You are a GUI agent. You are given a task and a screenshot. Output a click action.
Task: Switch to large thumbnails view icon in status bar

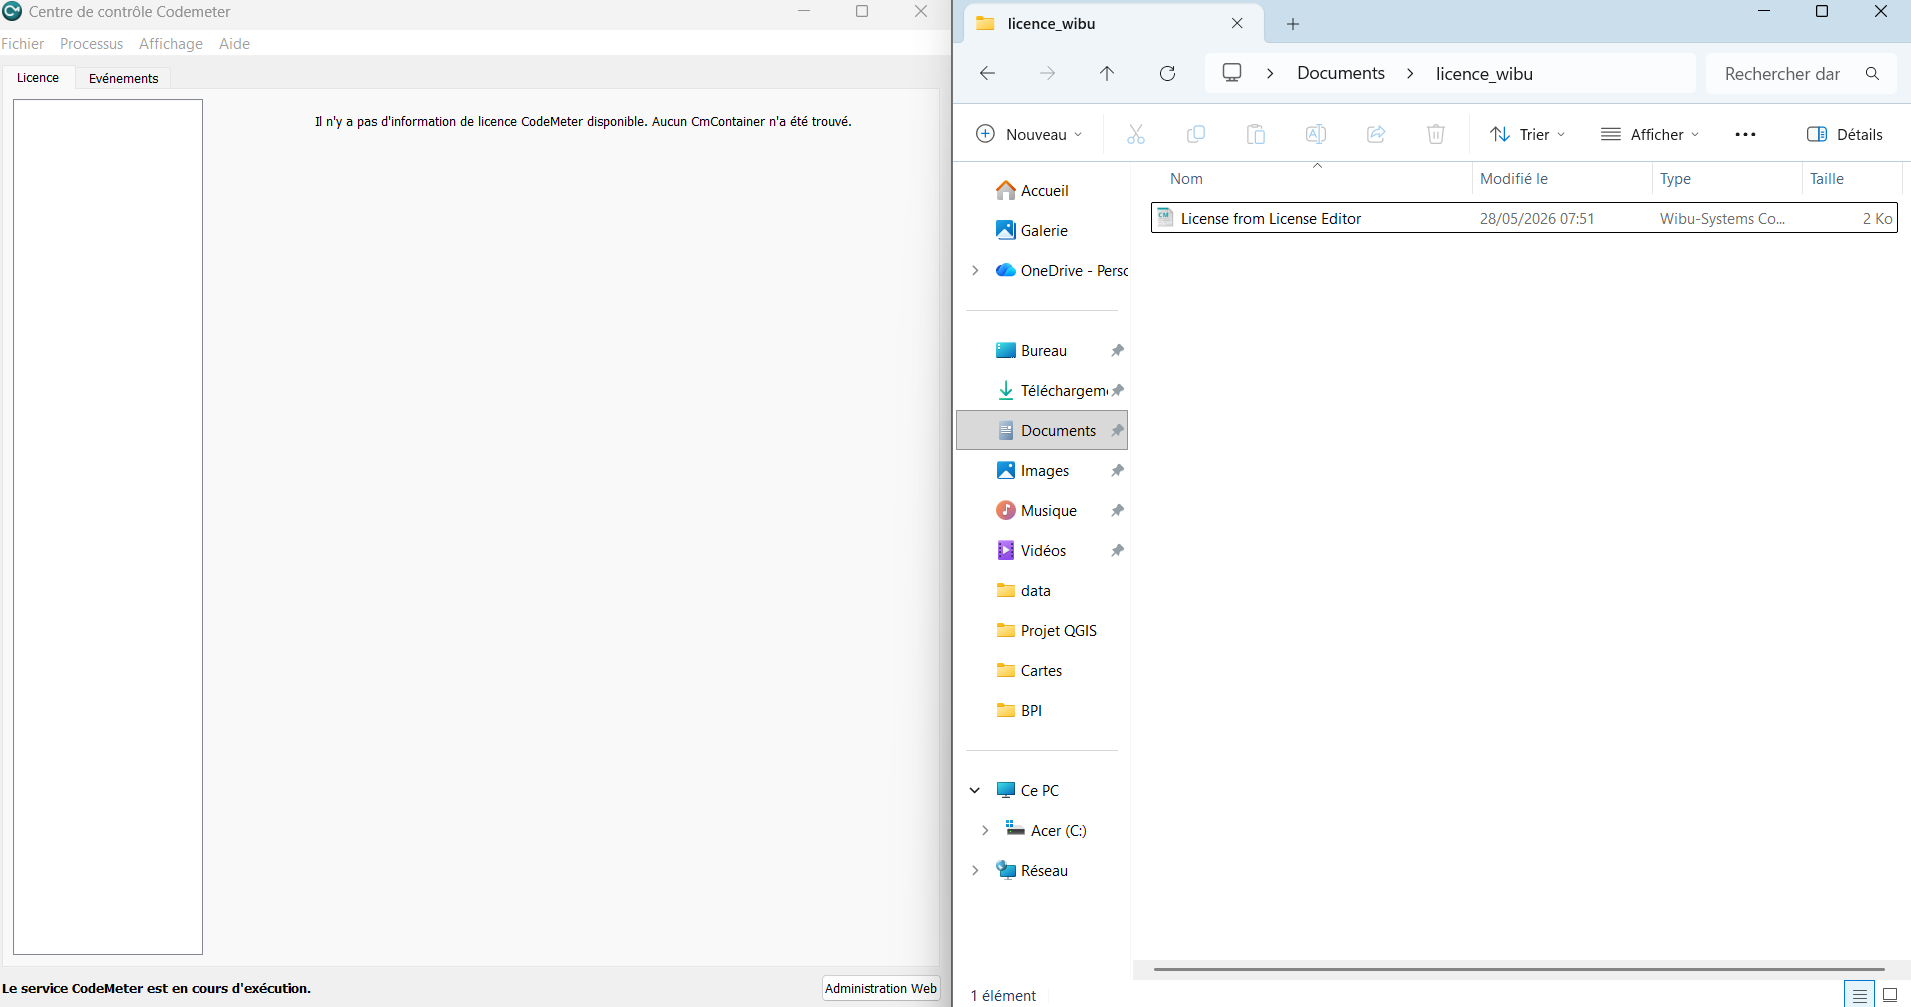pyautogui.click(x=1890, y=995)
